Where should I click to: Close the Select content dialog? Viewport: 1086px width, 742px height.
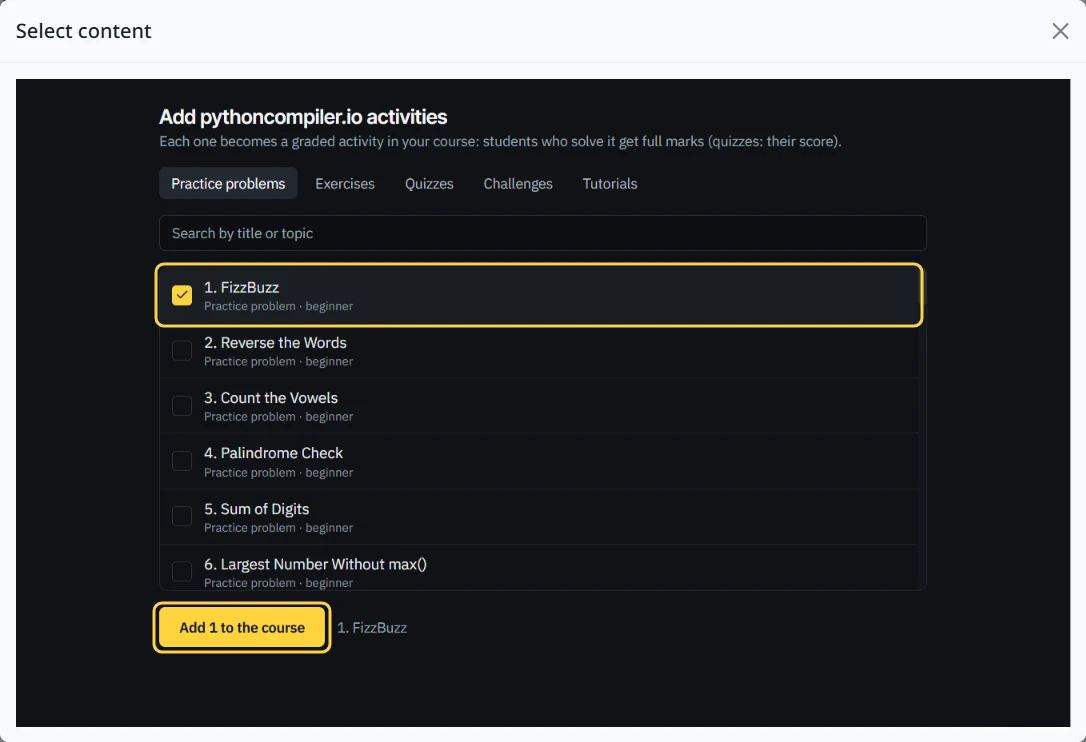[x=1060, y=31]
